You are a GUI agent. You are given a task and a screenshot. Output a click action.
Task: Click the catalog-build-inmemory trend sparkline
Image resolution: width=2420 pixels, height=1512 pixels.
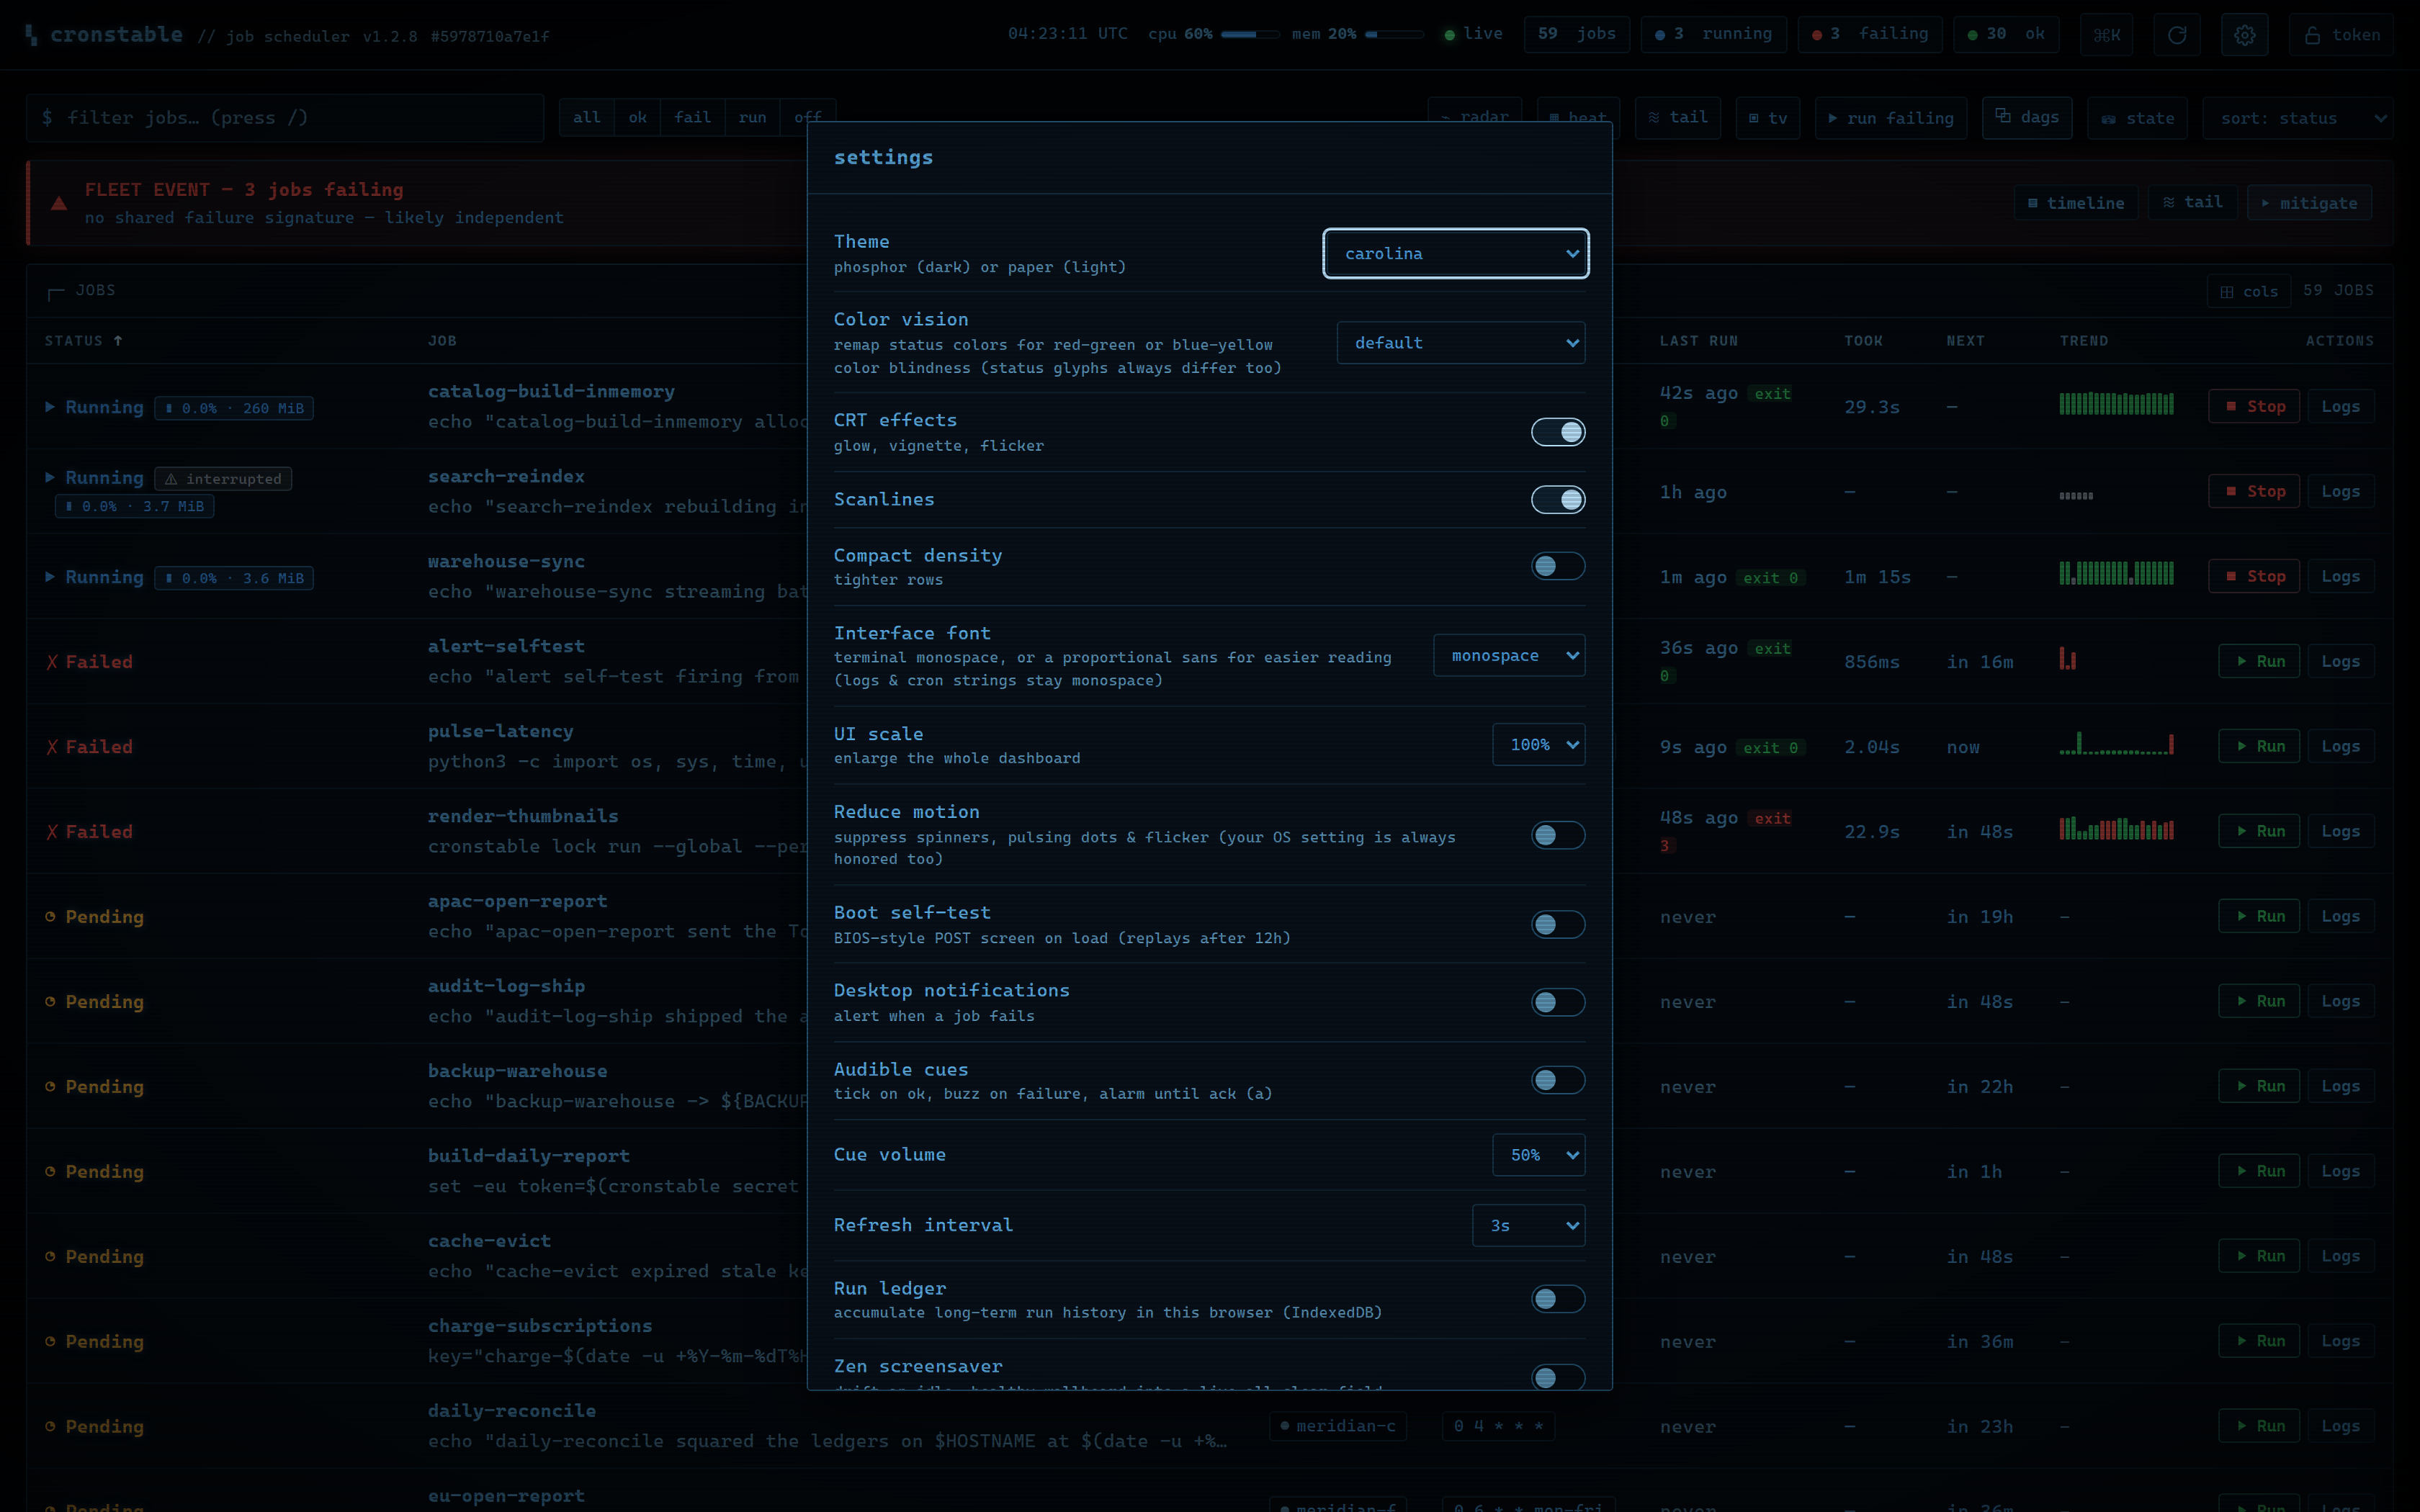click(x=2116, y=404)
